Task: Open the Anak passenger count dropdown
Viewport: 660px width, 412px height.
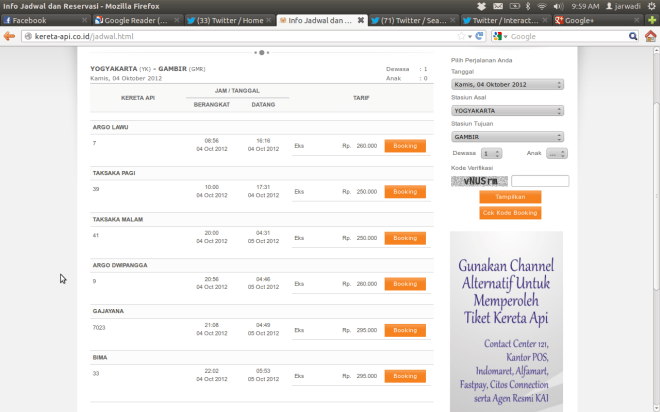Action: [557, 154]
